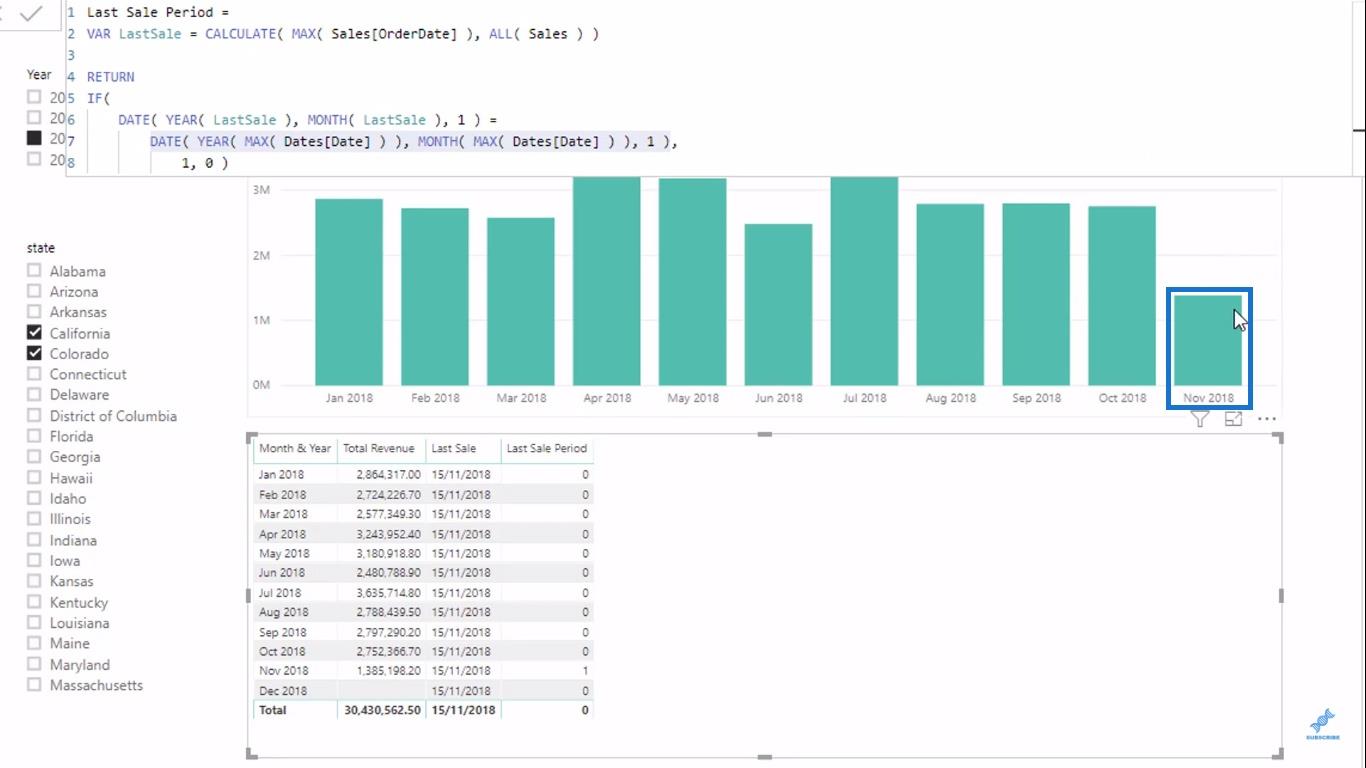Select the Jan 2018 bar in chart

coord(349,292)
